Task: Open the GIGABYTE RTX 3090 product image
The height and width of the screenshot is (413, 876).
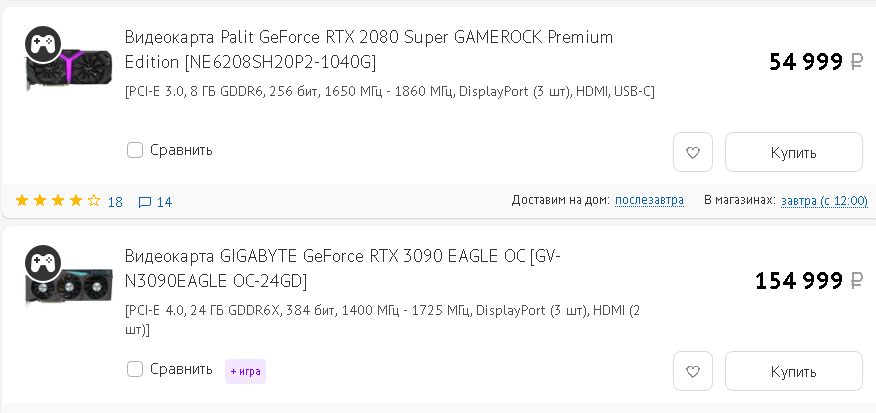Action: pyautogui.click(x=62, y=286)
